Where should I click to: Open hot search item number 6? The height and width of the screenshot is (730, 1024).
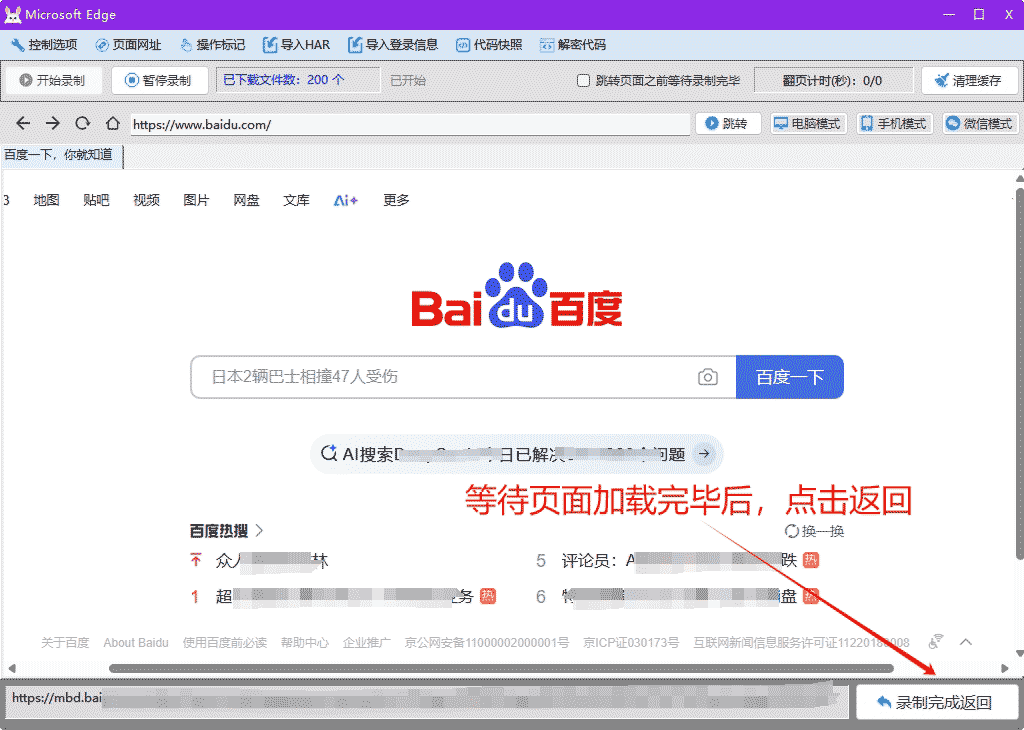click(x=678, y=596)
